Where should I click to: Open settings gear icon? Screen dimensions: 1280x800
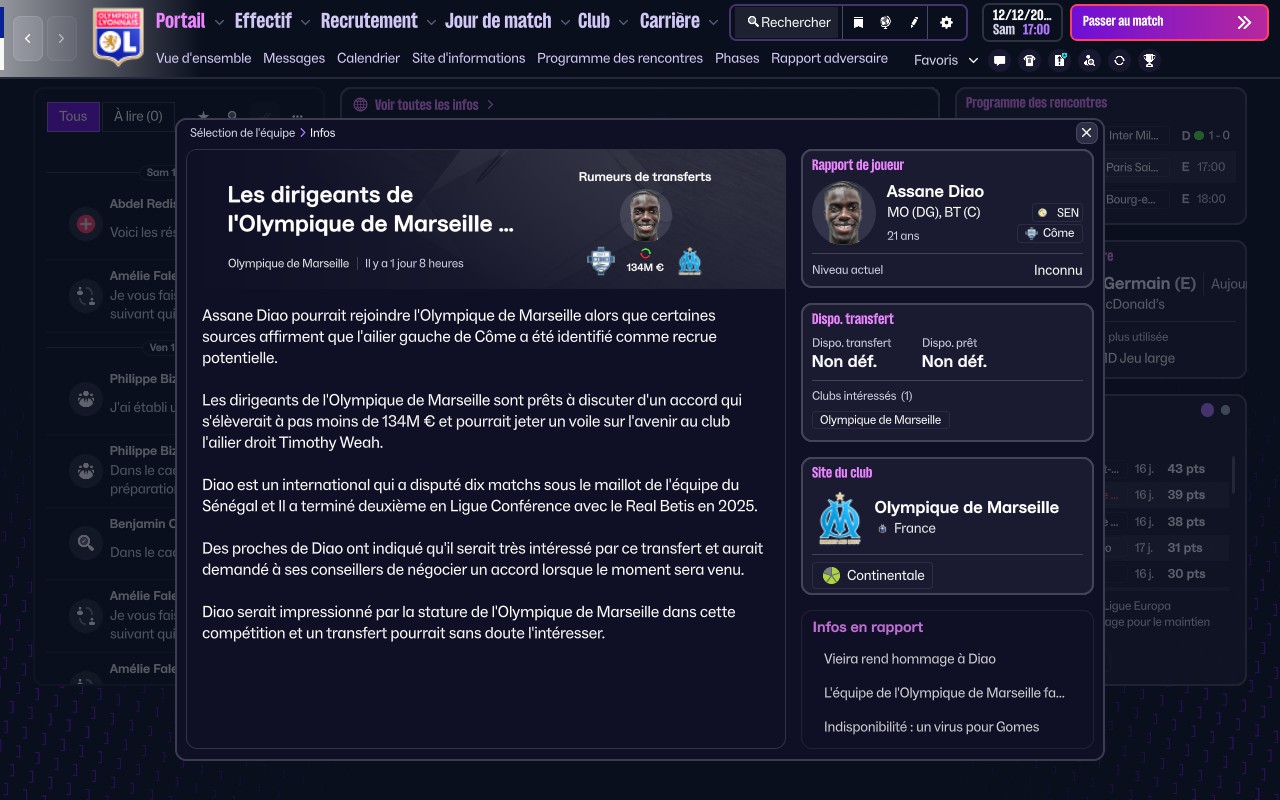coord(946,22)
